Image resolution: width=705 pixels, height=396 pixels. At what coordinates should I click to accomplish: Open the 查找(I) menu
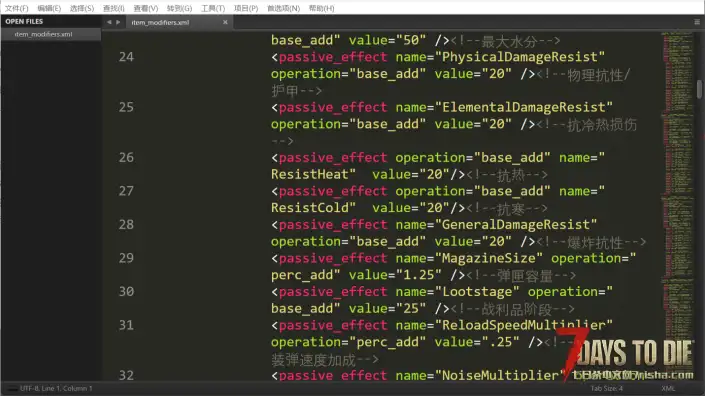[114, 8]
